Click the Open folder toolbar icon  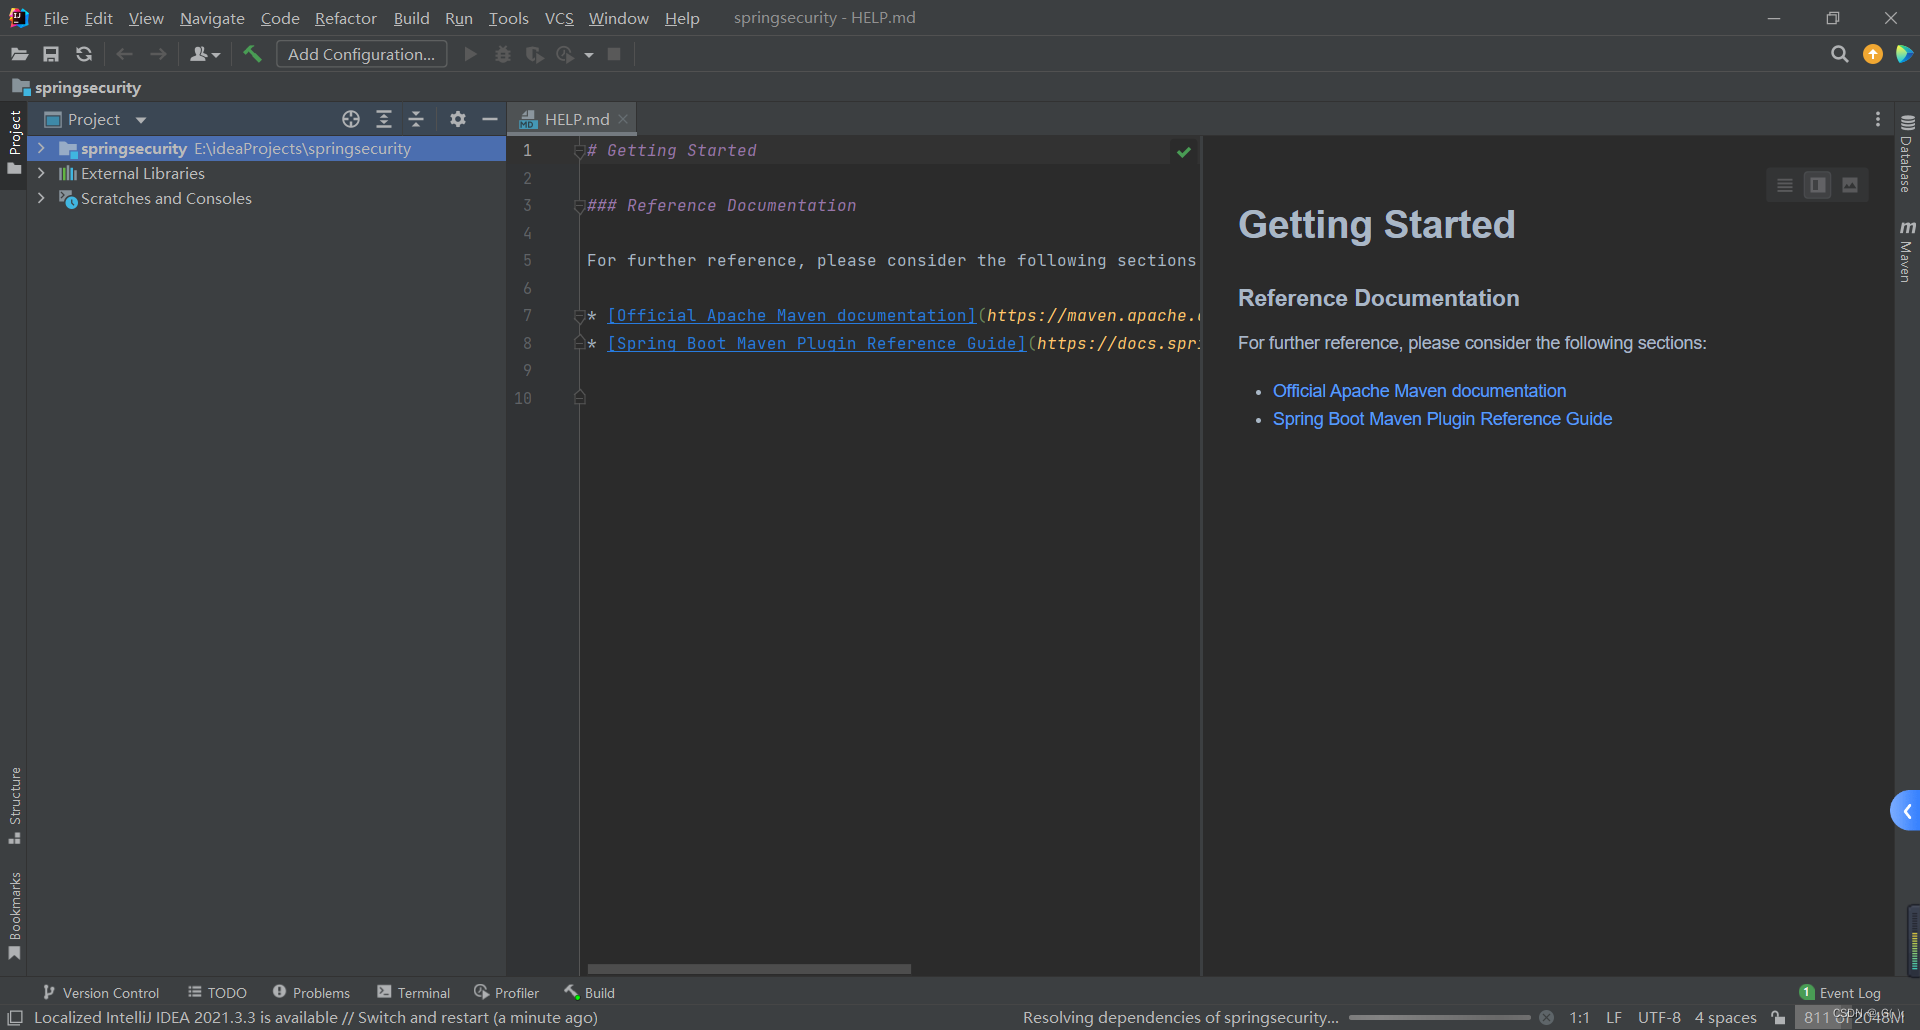[x=19, y=54]
